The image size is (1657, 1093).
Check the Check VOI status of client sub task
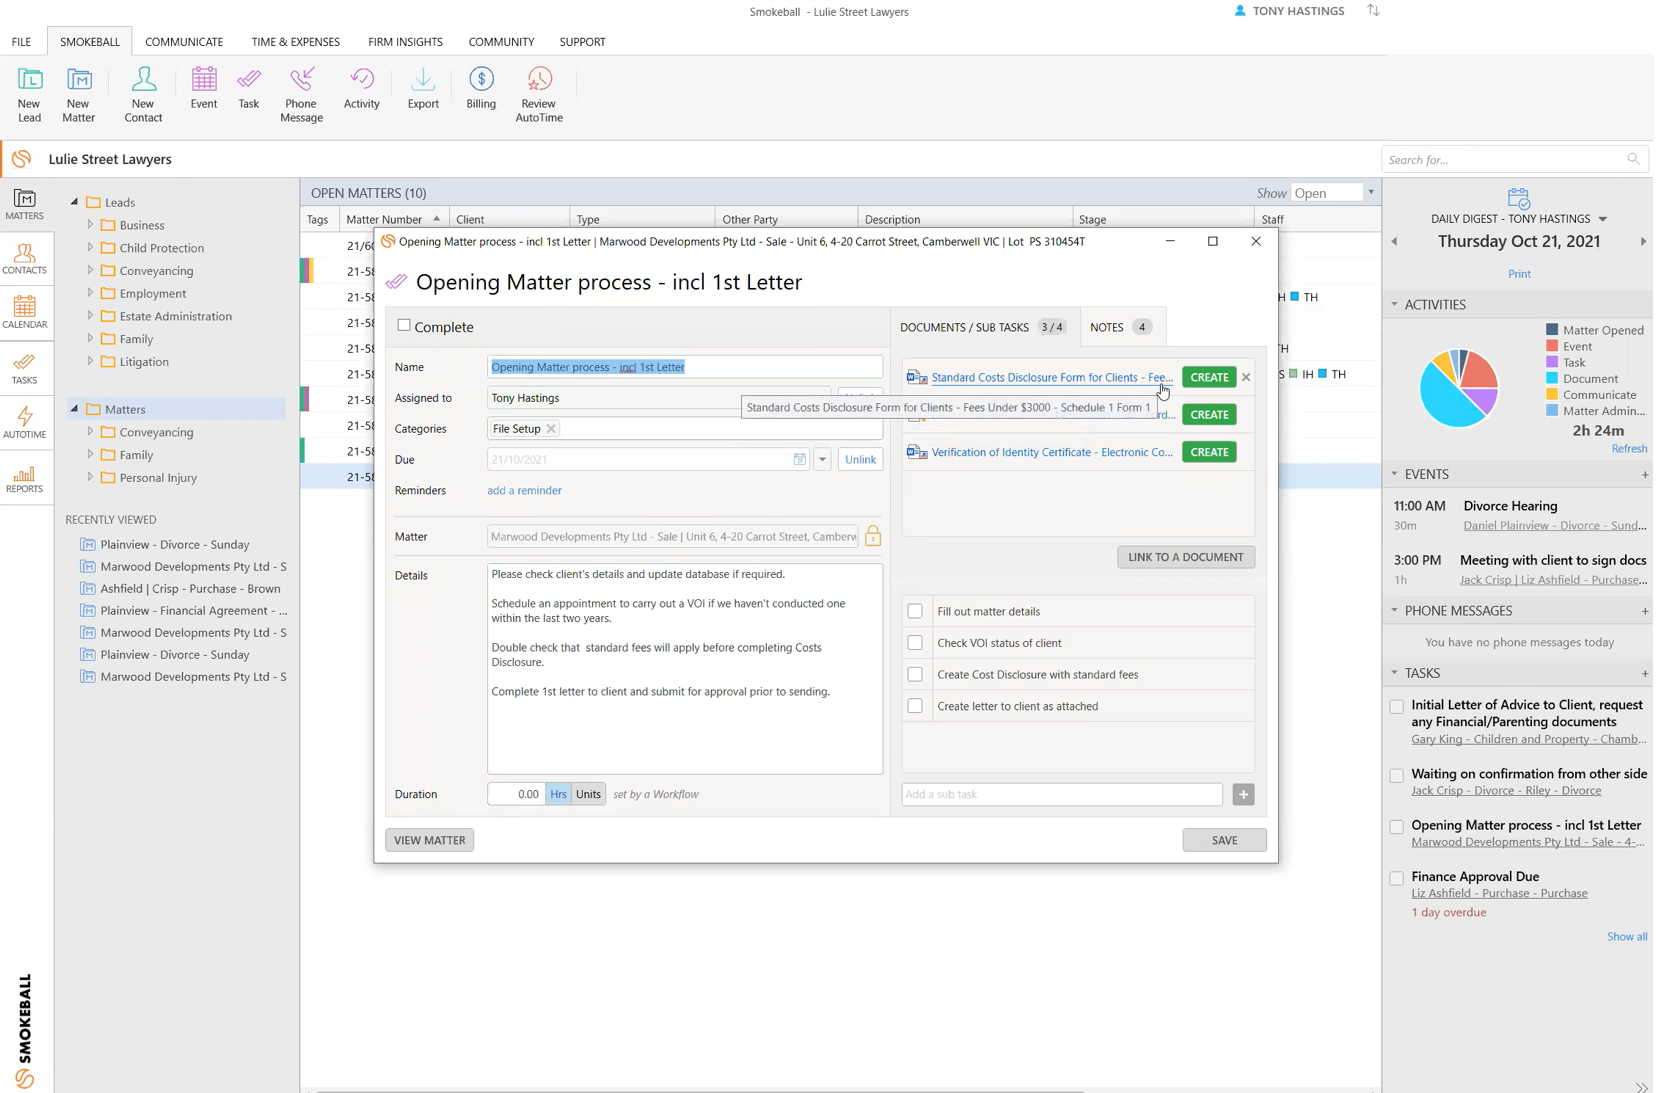coord(915,643)
